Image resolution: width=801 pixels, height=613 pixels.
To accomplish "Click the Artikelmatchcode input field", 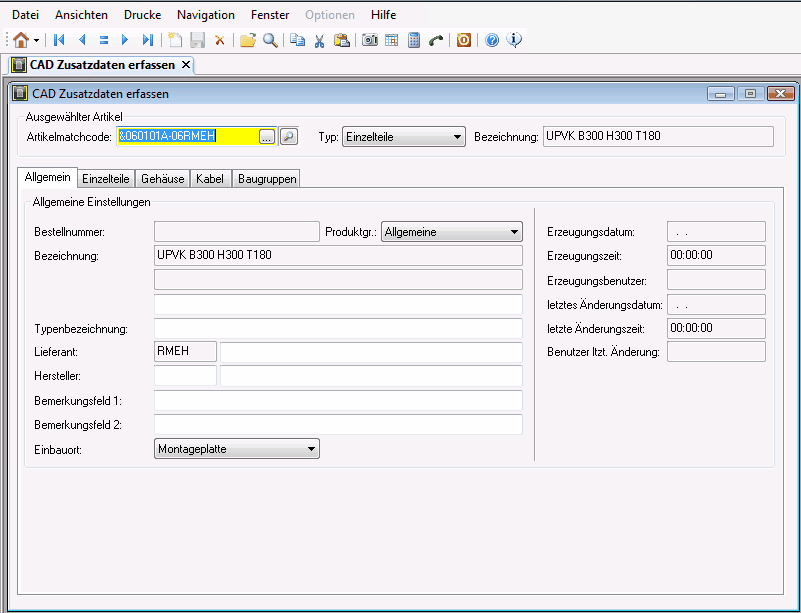I will [x=197, y=136].
